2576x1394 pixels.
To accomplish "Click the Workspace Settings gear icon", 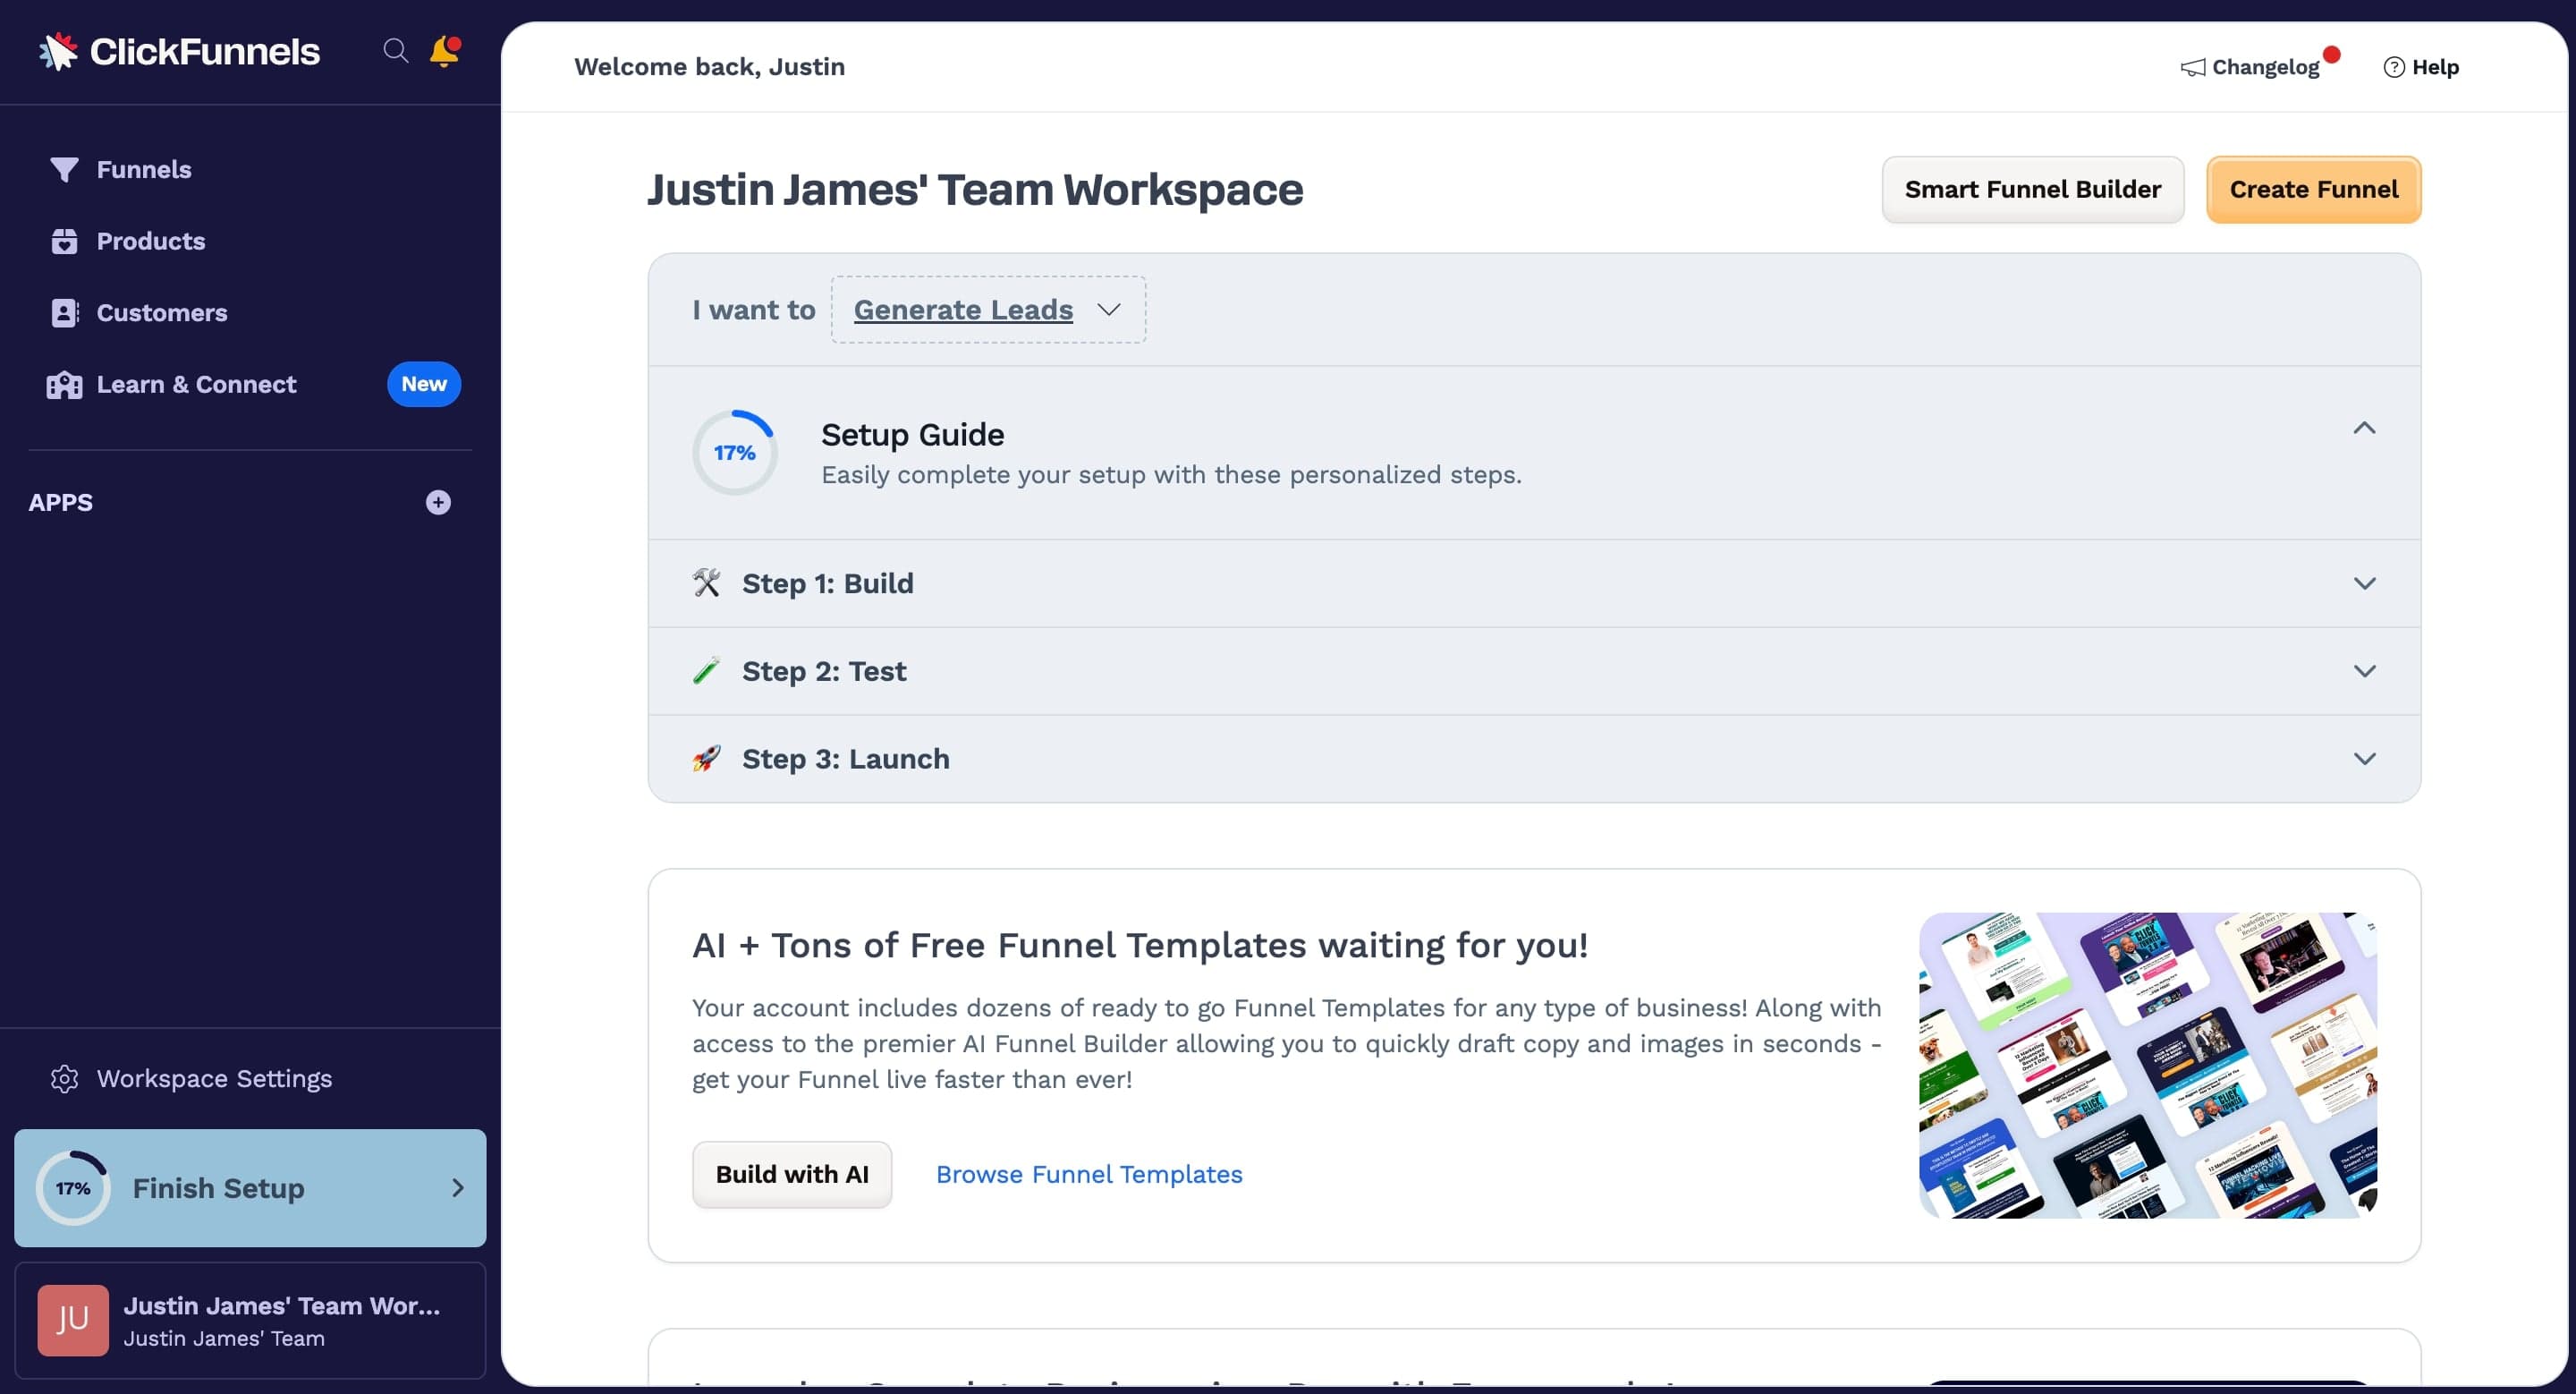I will pyautogui.click(x=64, y=1079).
